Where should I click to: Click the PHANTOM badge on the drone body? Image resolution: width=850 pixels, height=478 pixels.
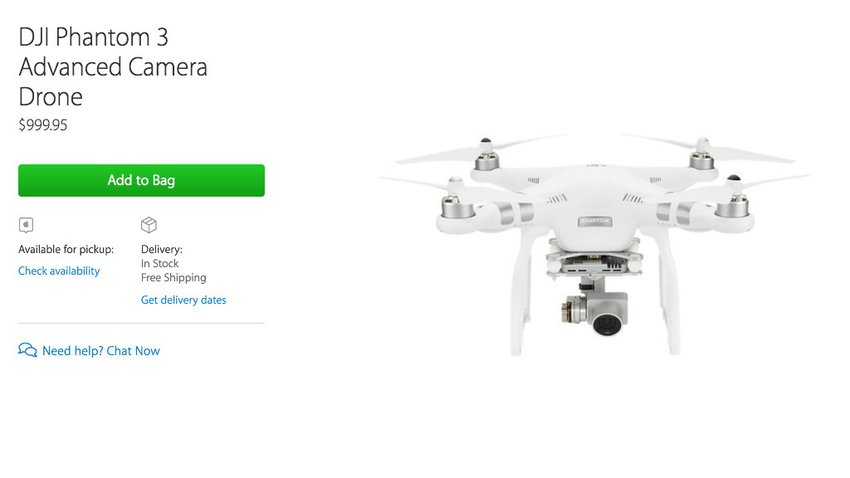595,221
